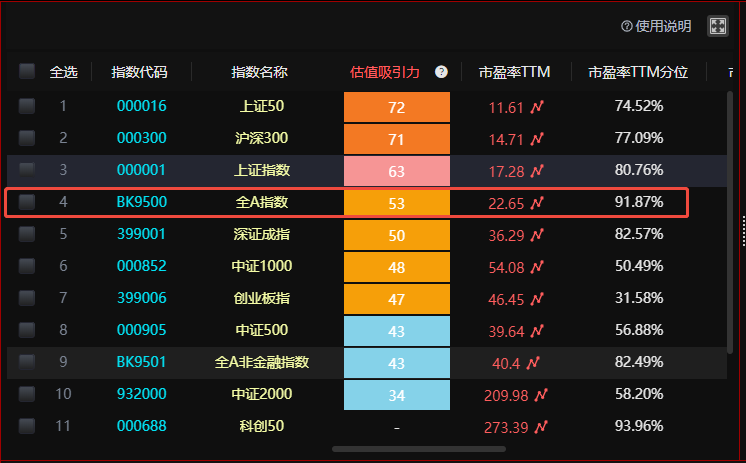746x463 pixels.
Task: Click trend chart icon for 上证指数
Action: (x=537, y=171)
